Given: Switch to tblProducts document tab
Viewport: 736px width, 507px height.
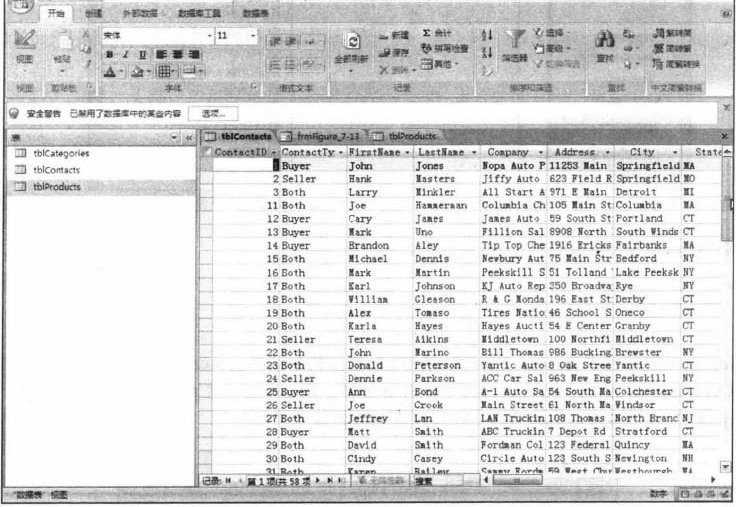Looking at the screenshot, I should pos(406,137).
